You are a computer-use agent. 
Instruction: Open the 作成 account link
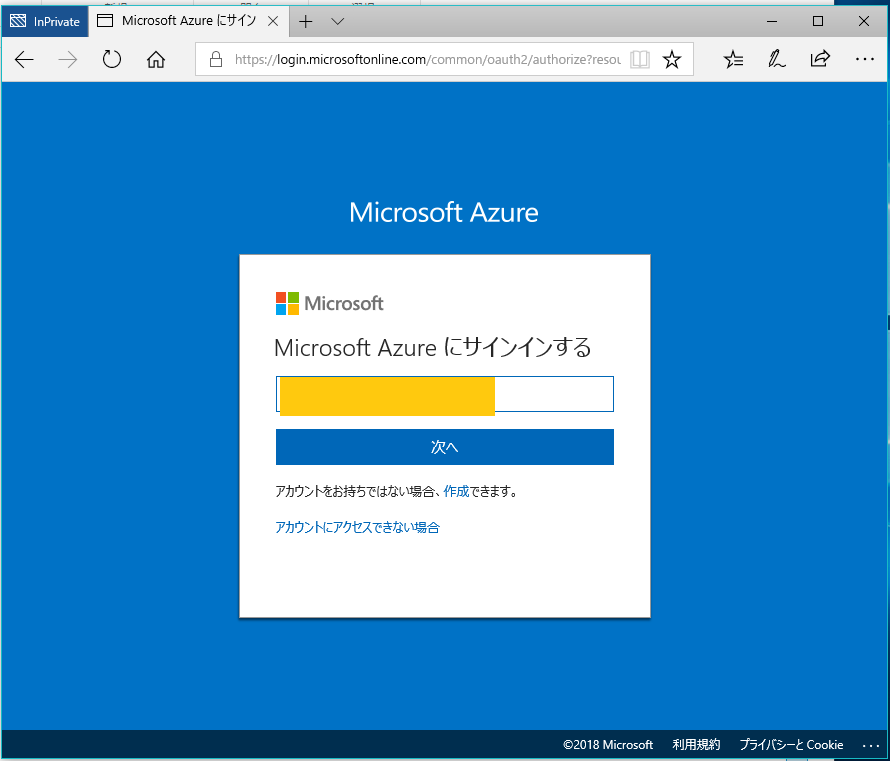456,491
